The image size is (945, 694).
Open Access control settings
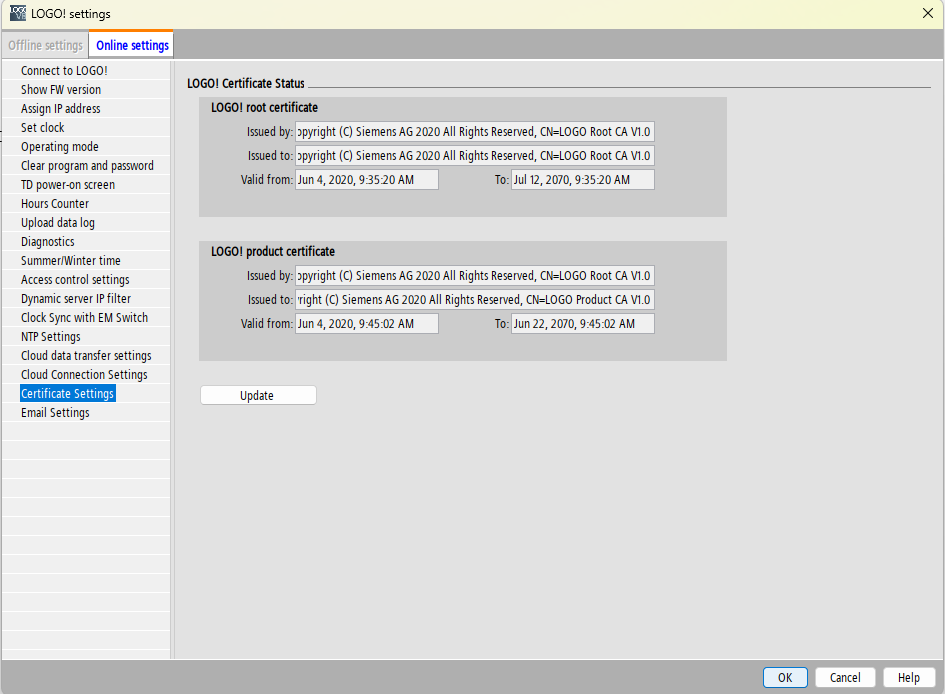tap(75, 280)
